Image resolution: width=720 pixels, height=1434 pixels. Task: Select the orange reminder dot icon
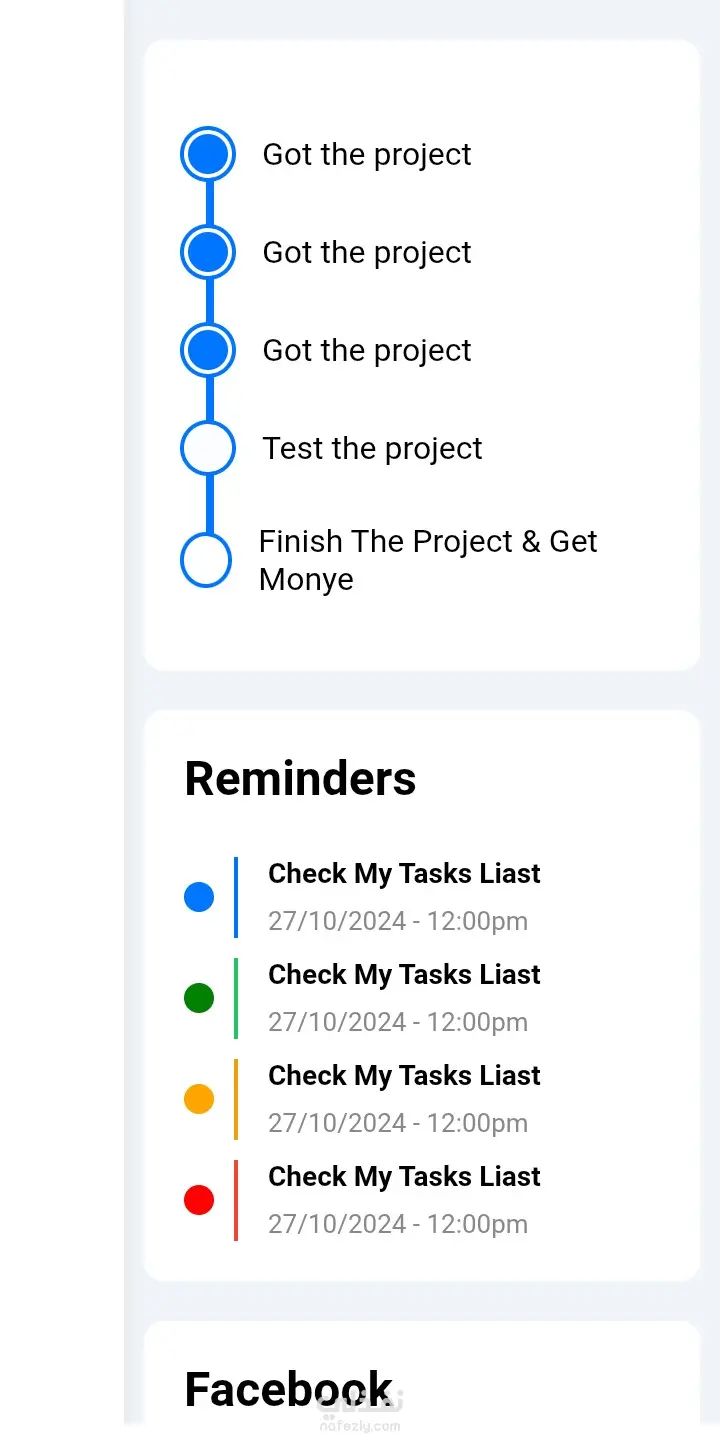coord(199,1099)
